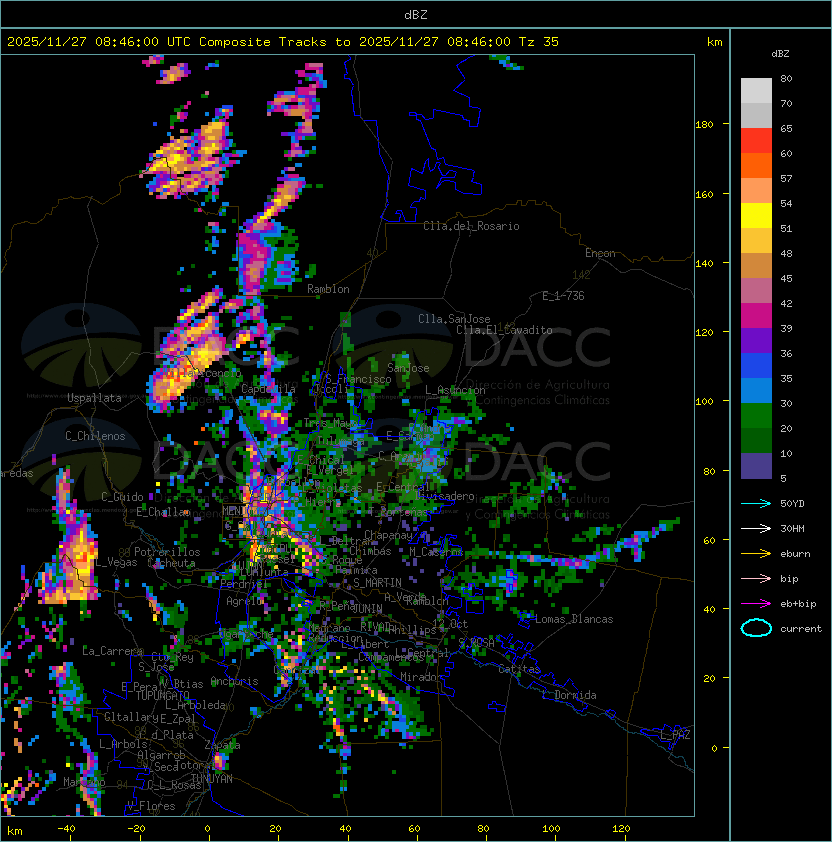Select the 'La_Carrera' map label
832x842 pixels.
point(113,651)
